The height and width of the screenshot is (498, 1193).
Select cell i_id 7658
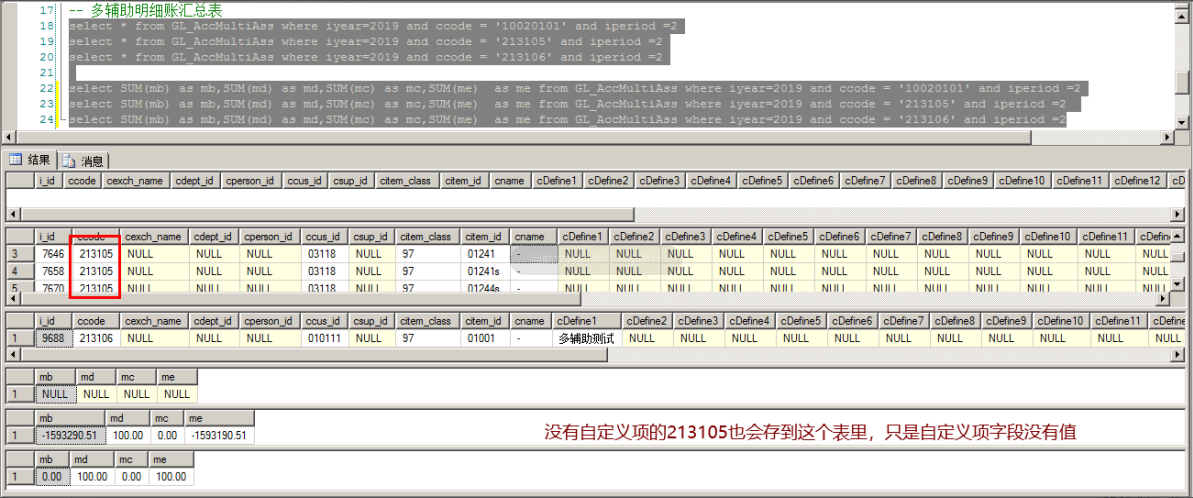tap(53, 271)
